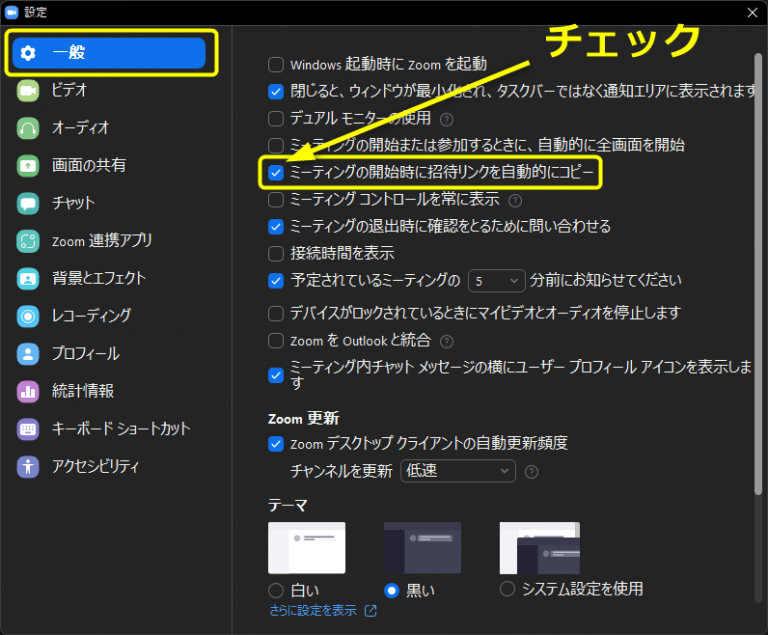Click the white theme preview thumbnail
This screenshot has width=768, height=635.
307,548
